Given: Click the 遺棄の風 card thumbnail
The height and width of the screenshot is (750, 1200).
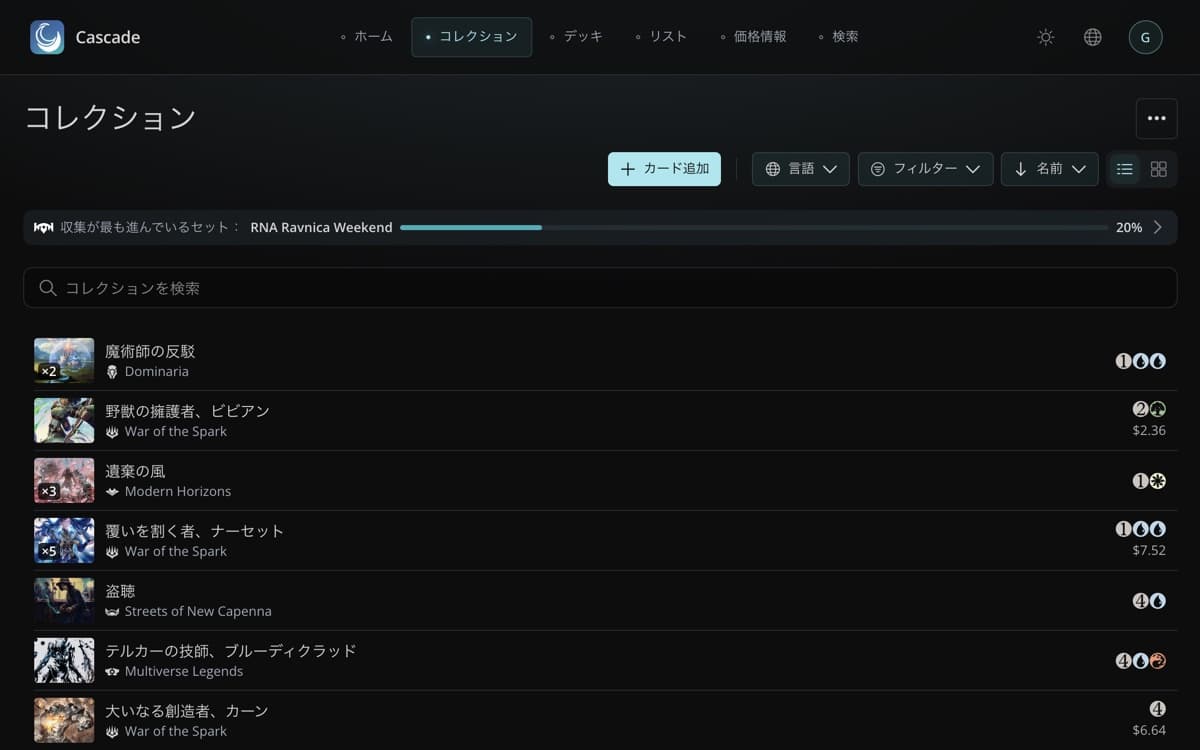Looking at the screenshot, I should coord(64,481).
